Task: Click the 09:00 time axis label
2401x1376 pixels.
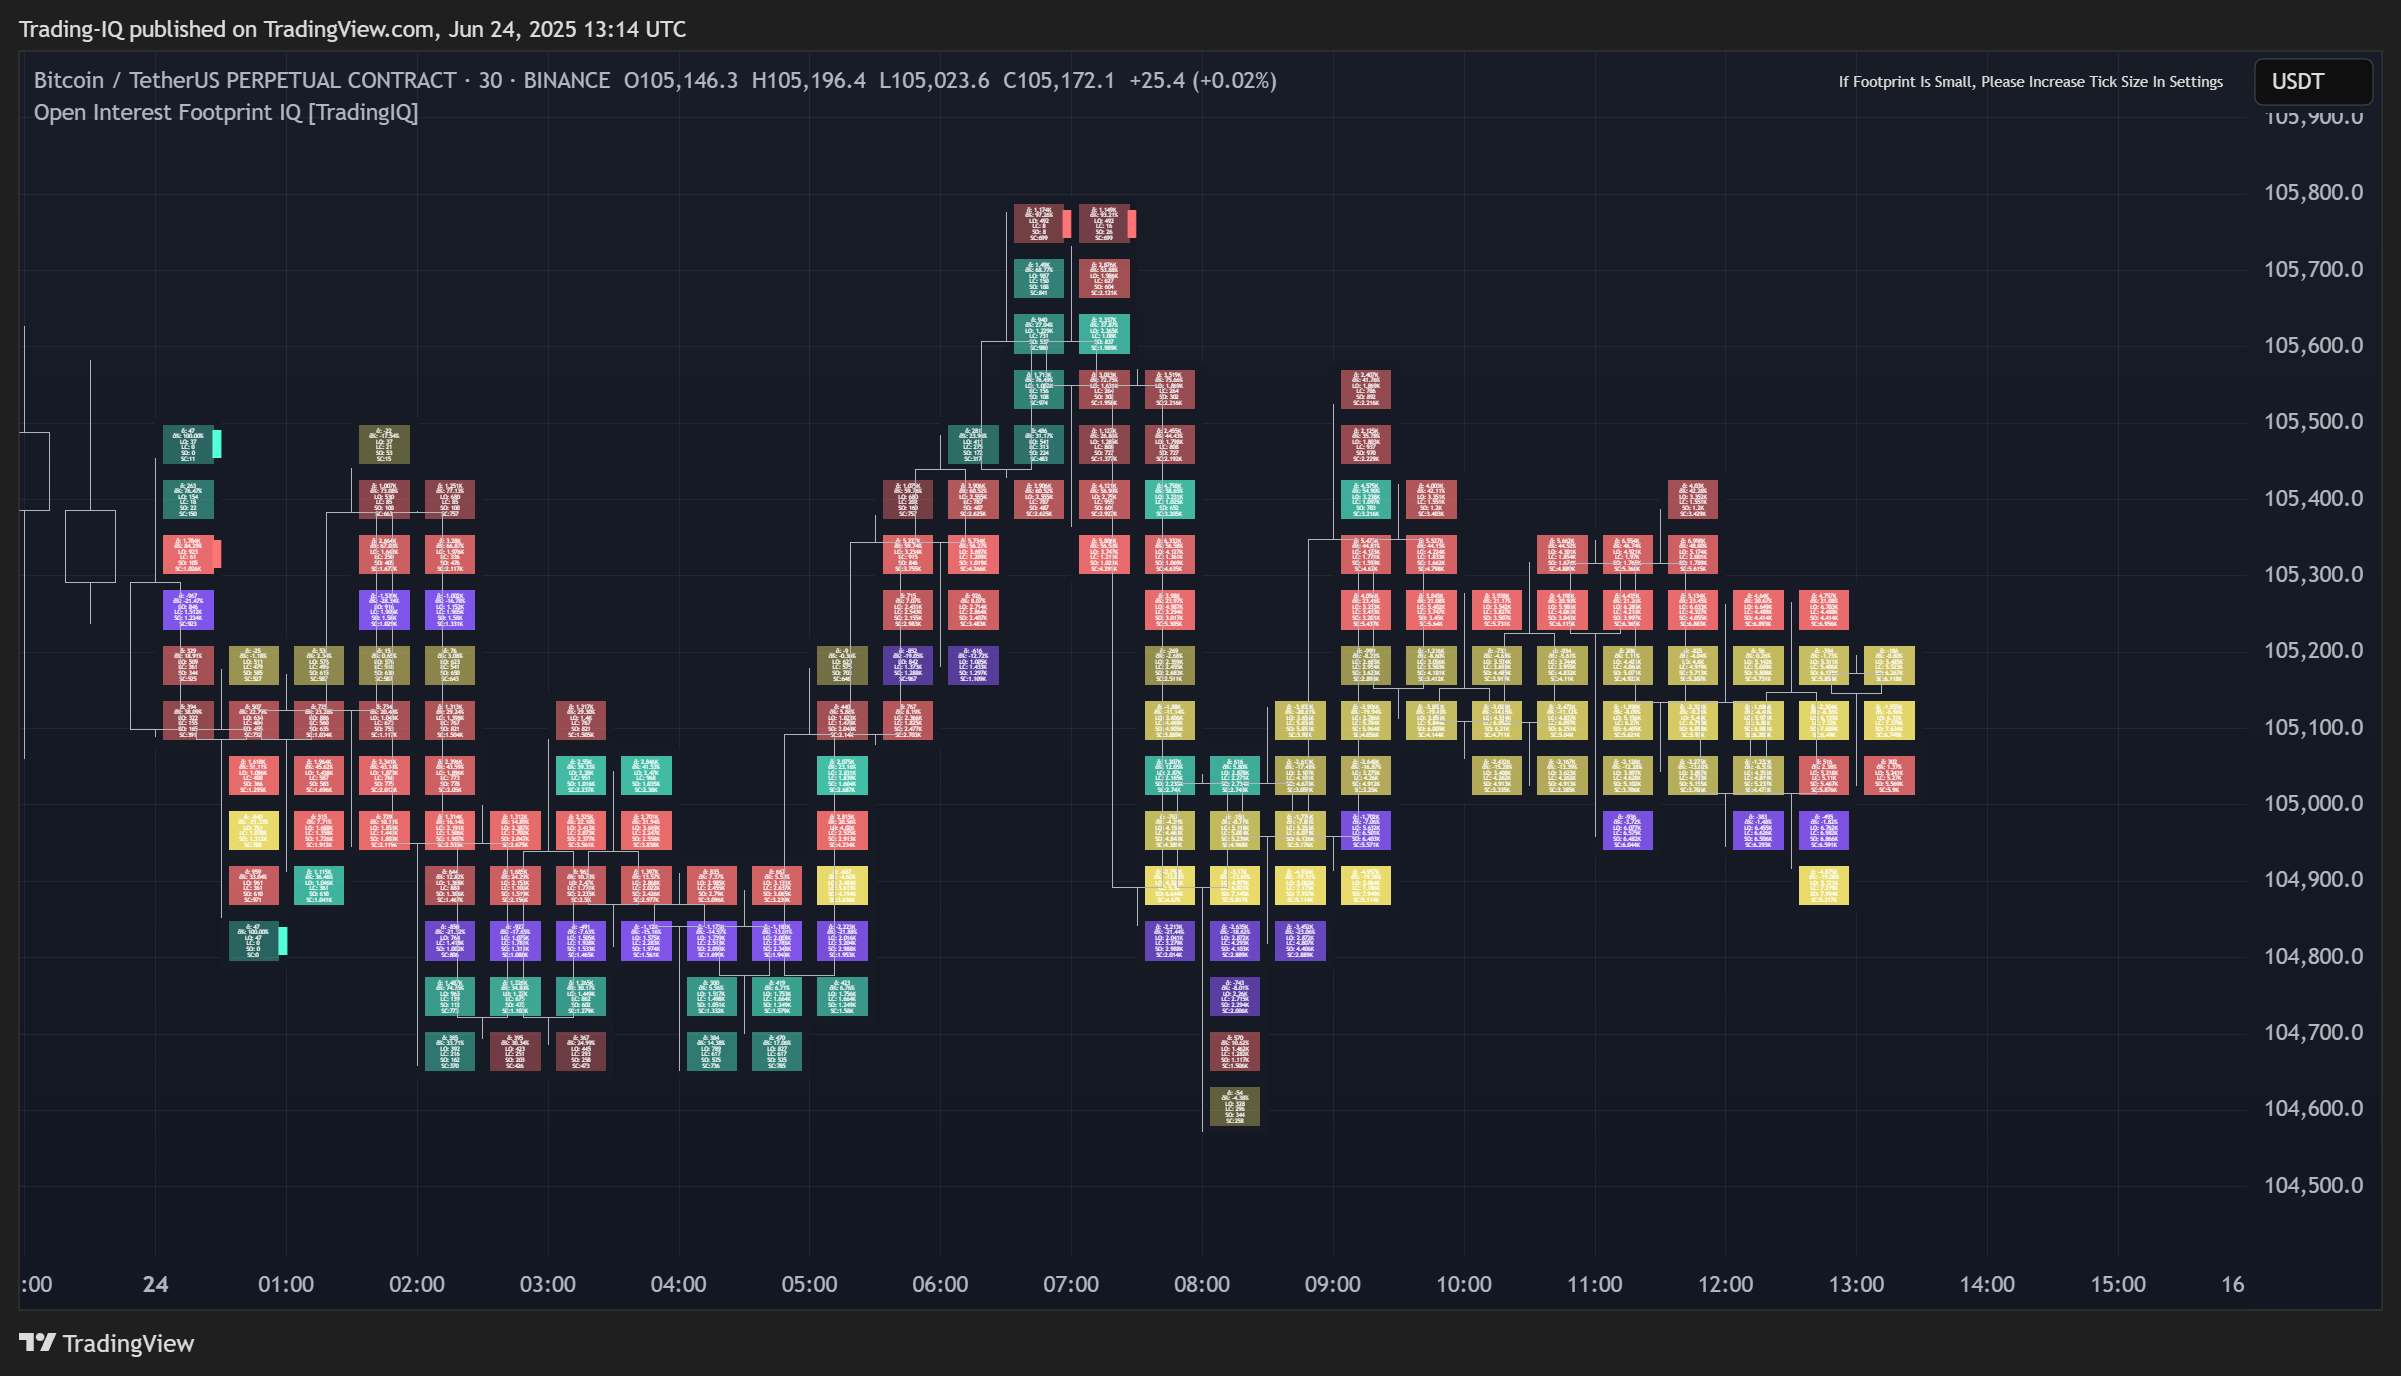Action: point(1333,1284)
